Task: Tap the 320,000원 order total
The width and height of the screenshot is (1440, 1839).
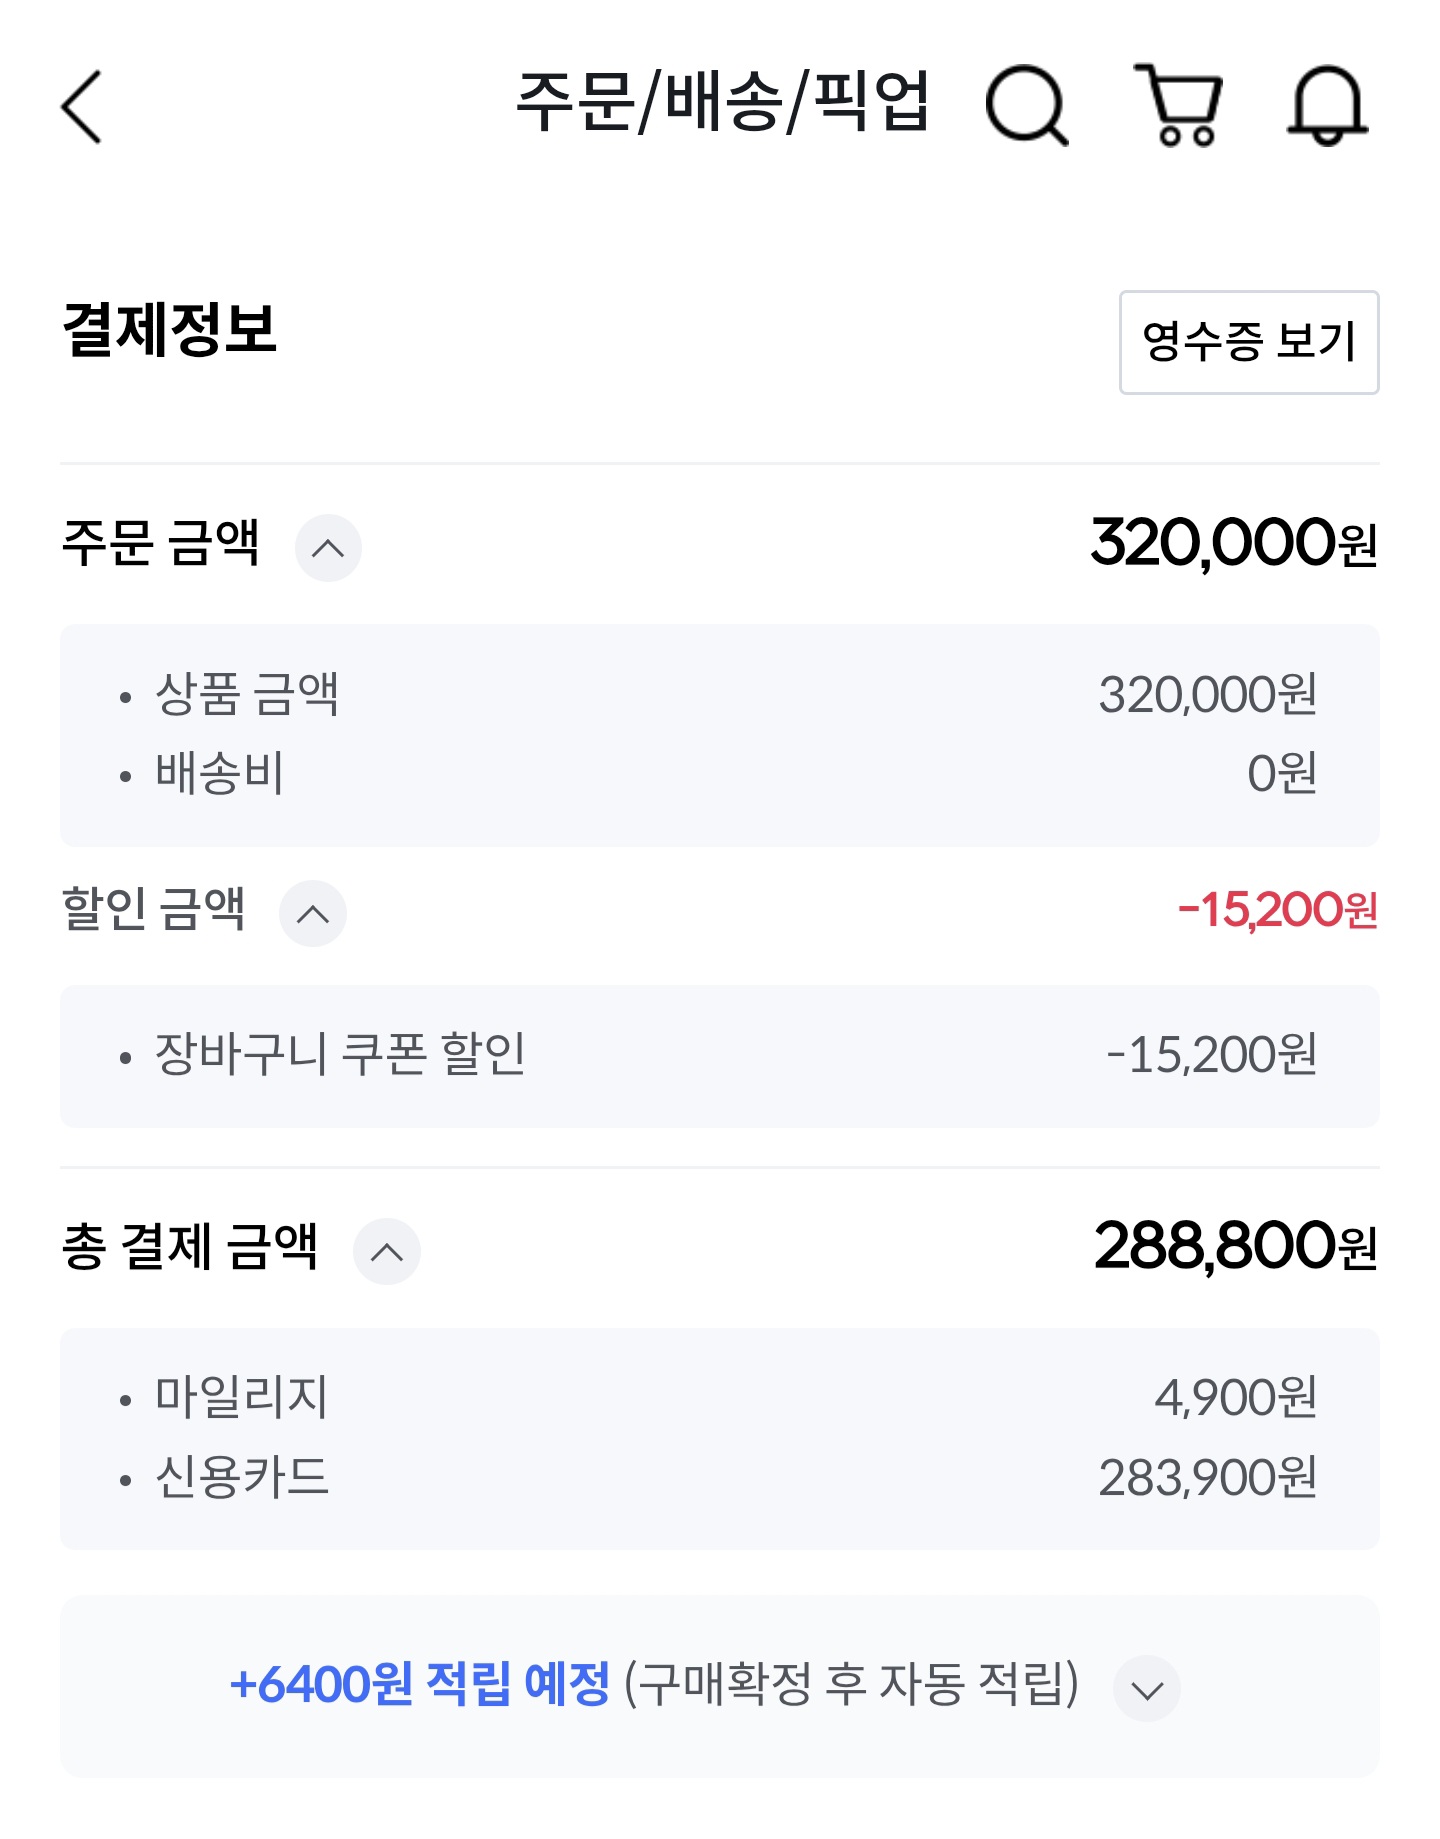Action: pos(1234,543)
